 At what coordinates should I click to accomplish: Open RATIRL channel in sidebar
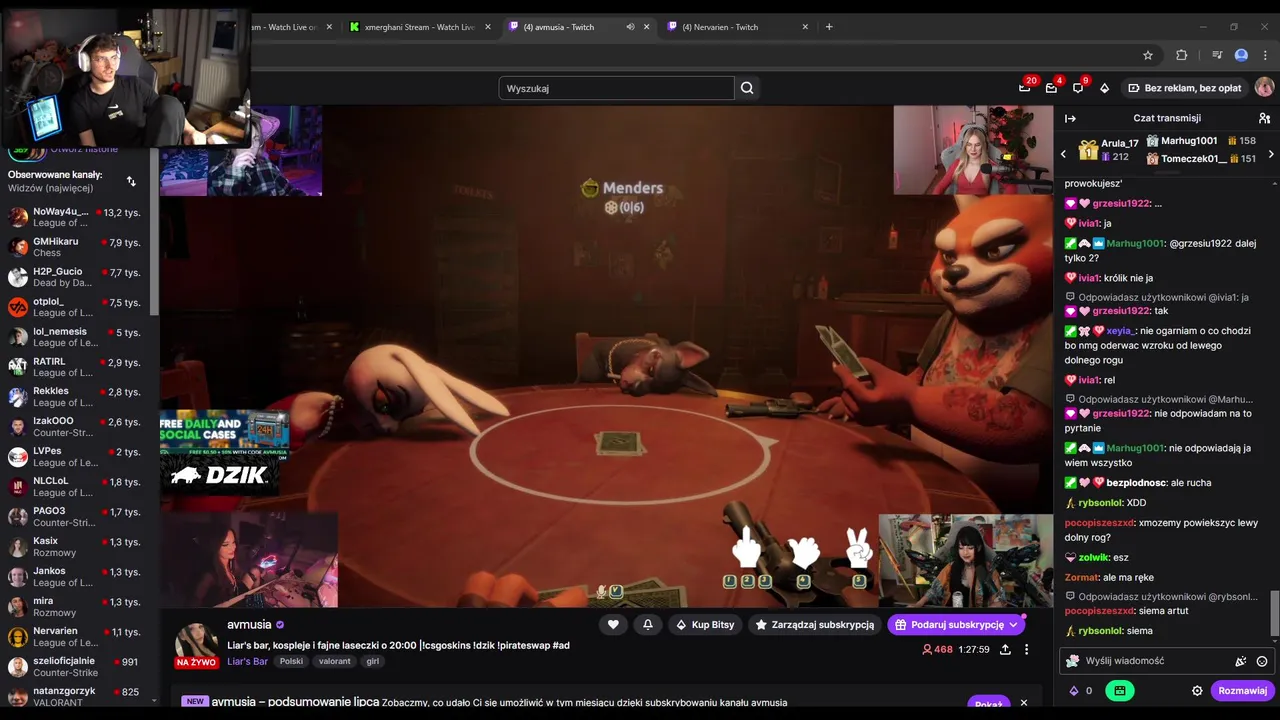74,367
